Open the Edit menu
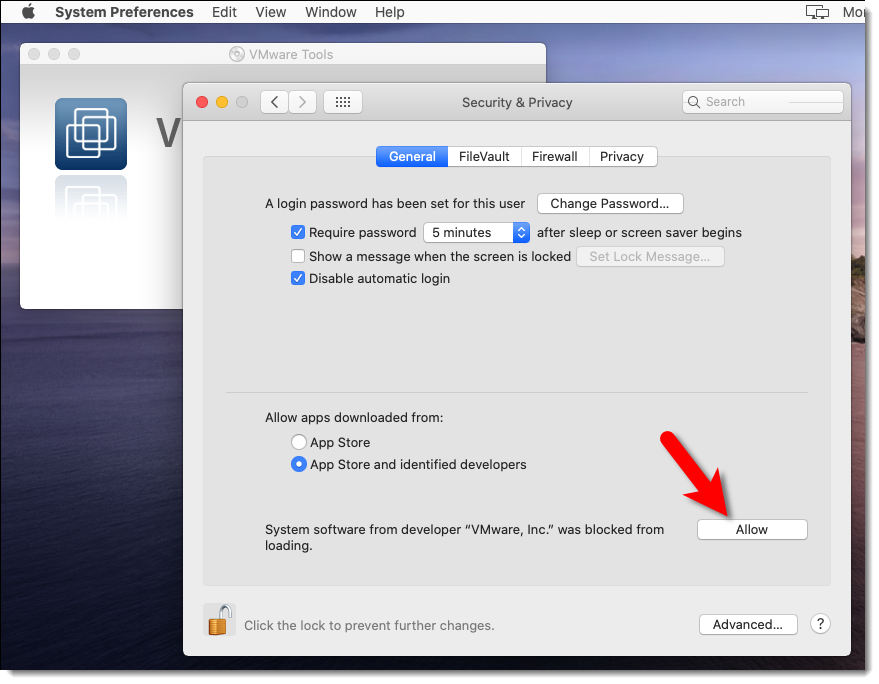This screenshot has height=684, width=879. click(x=224, y=12)
